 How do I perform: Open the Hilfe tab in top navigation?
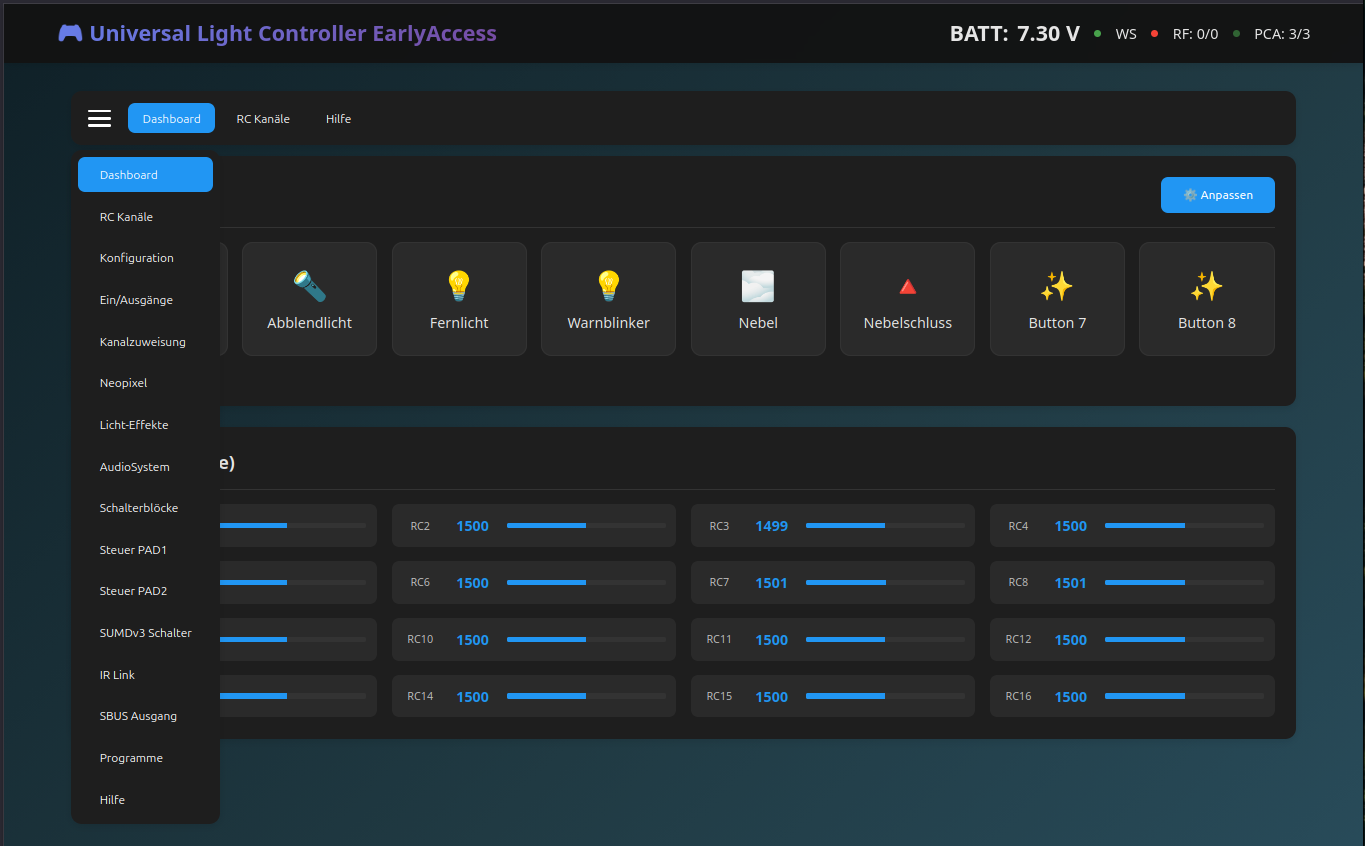(338, 118)
